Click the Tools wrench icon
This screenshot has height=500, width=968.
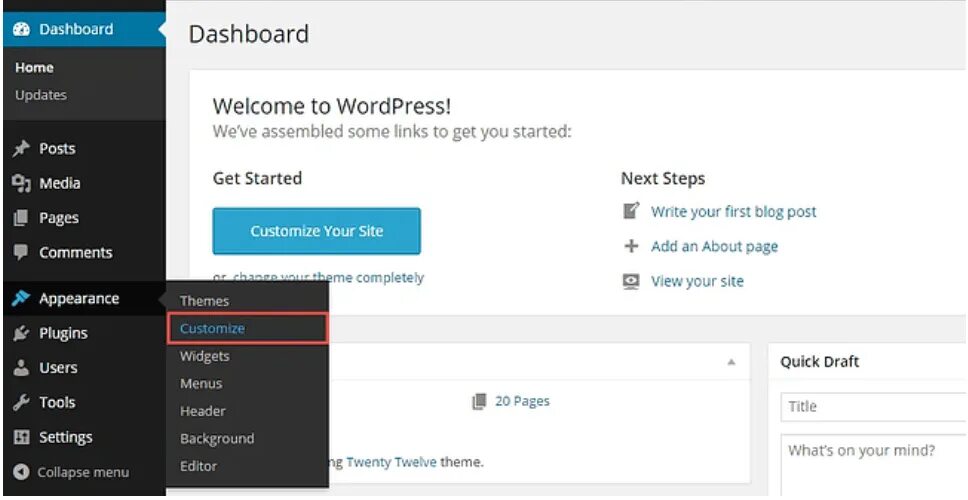20,403
